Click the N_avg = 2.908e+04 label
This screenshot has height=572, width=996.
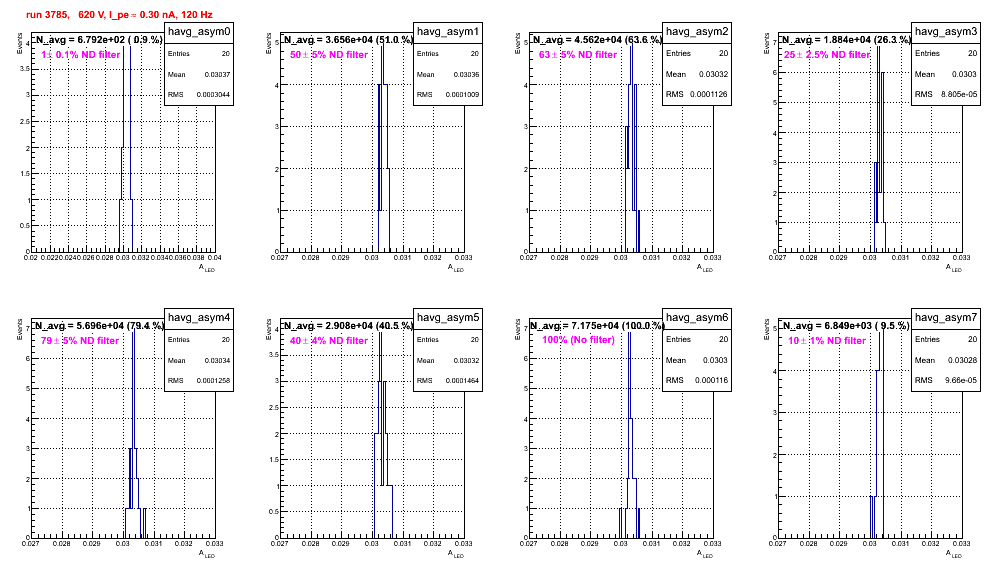coord(348,326)
